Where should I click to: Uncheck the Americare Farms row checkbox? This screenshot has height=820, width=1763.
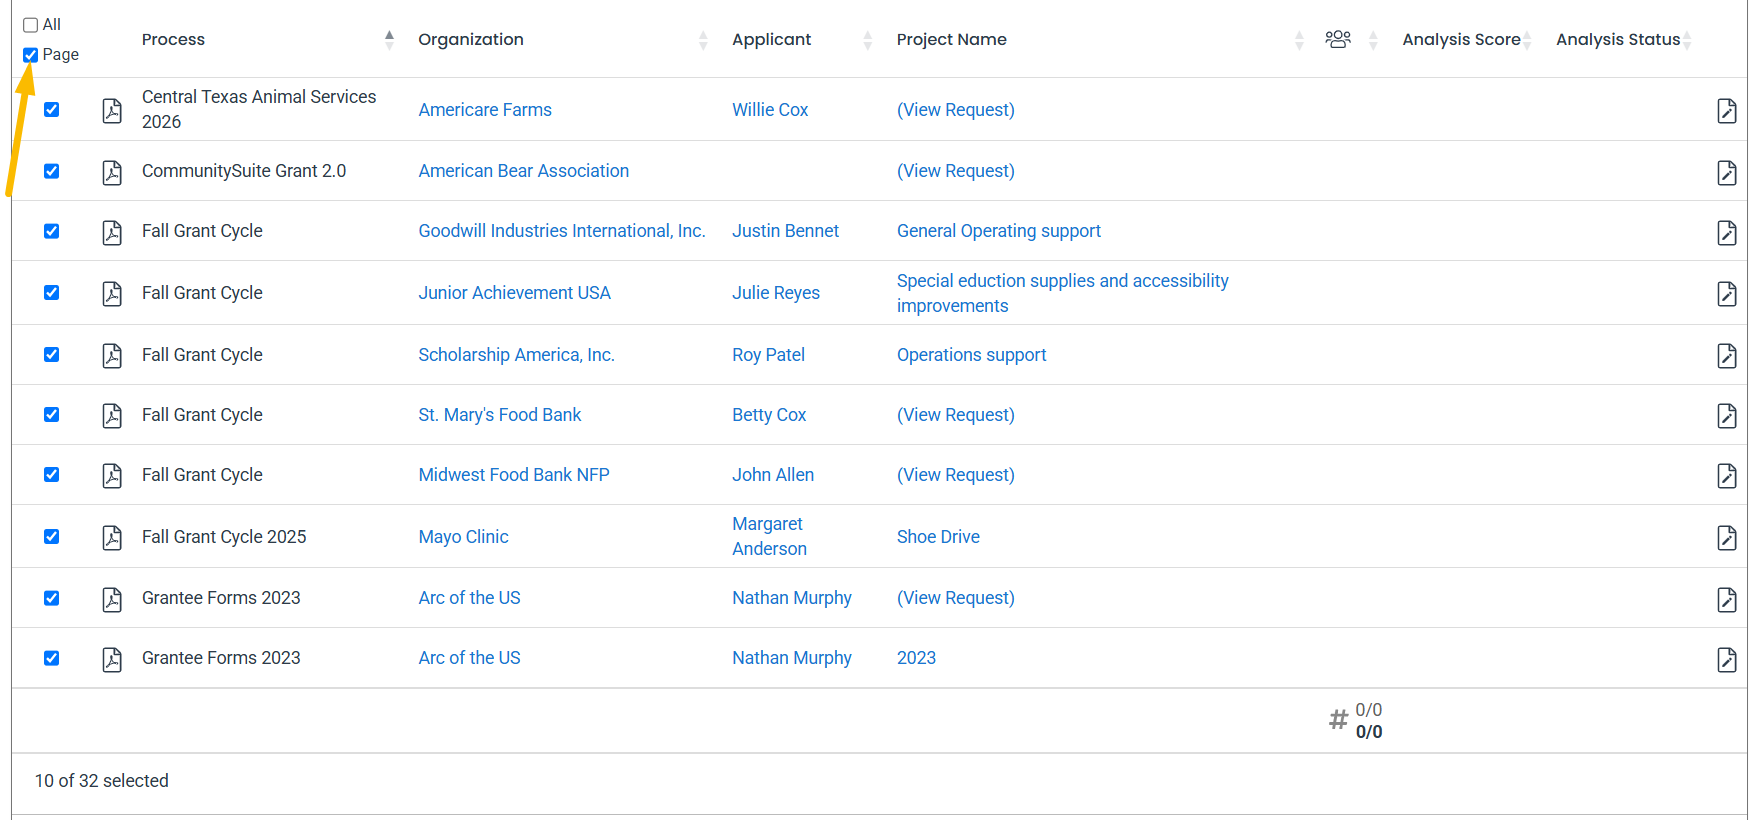click(x=52, y=110)
